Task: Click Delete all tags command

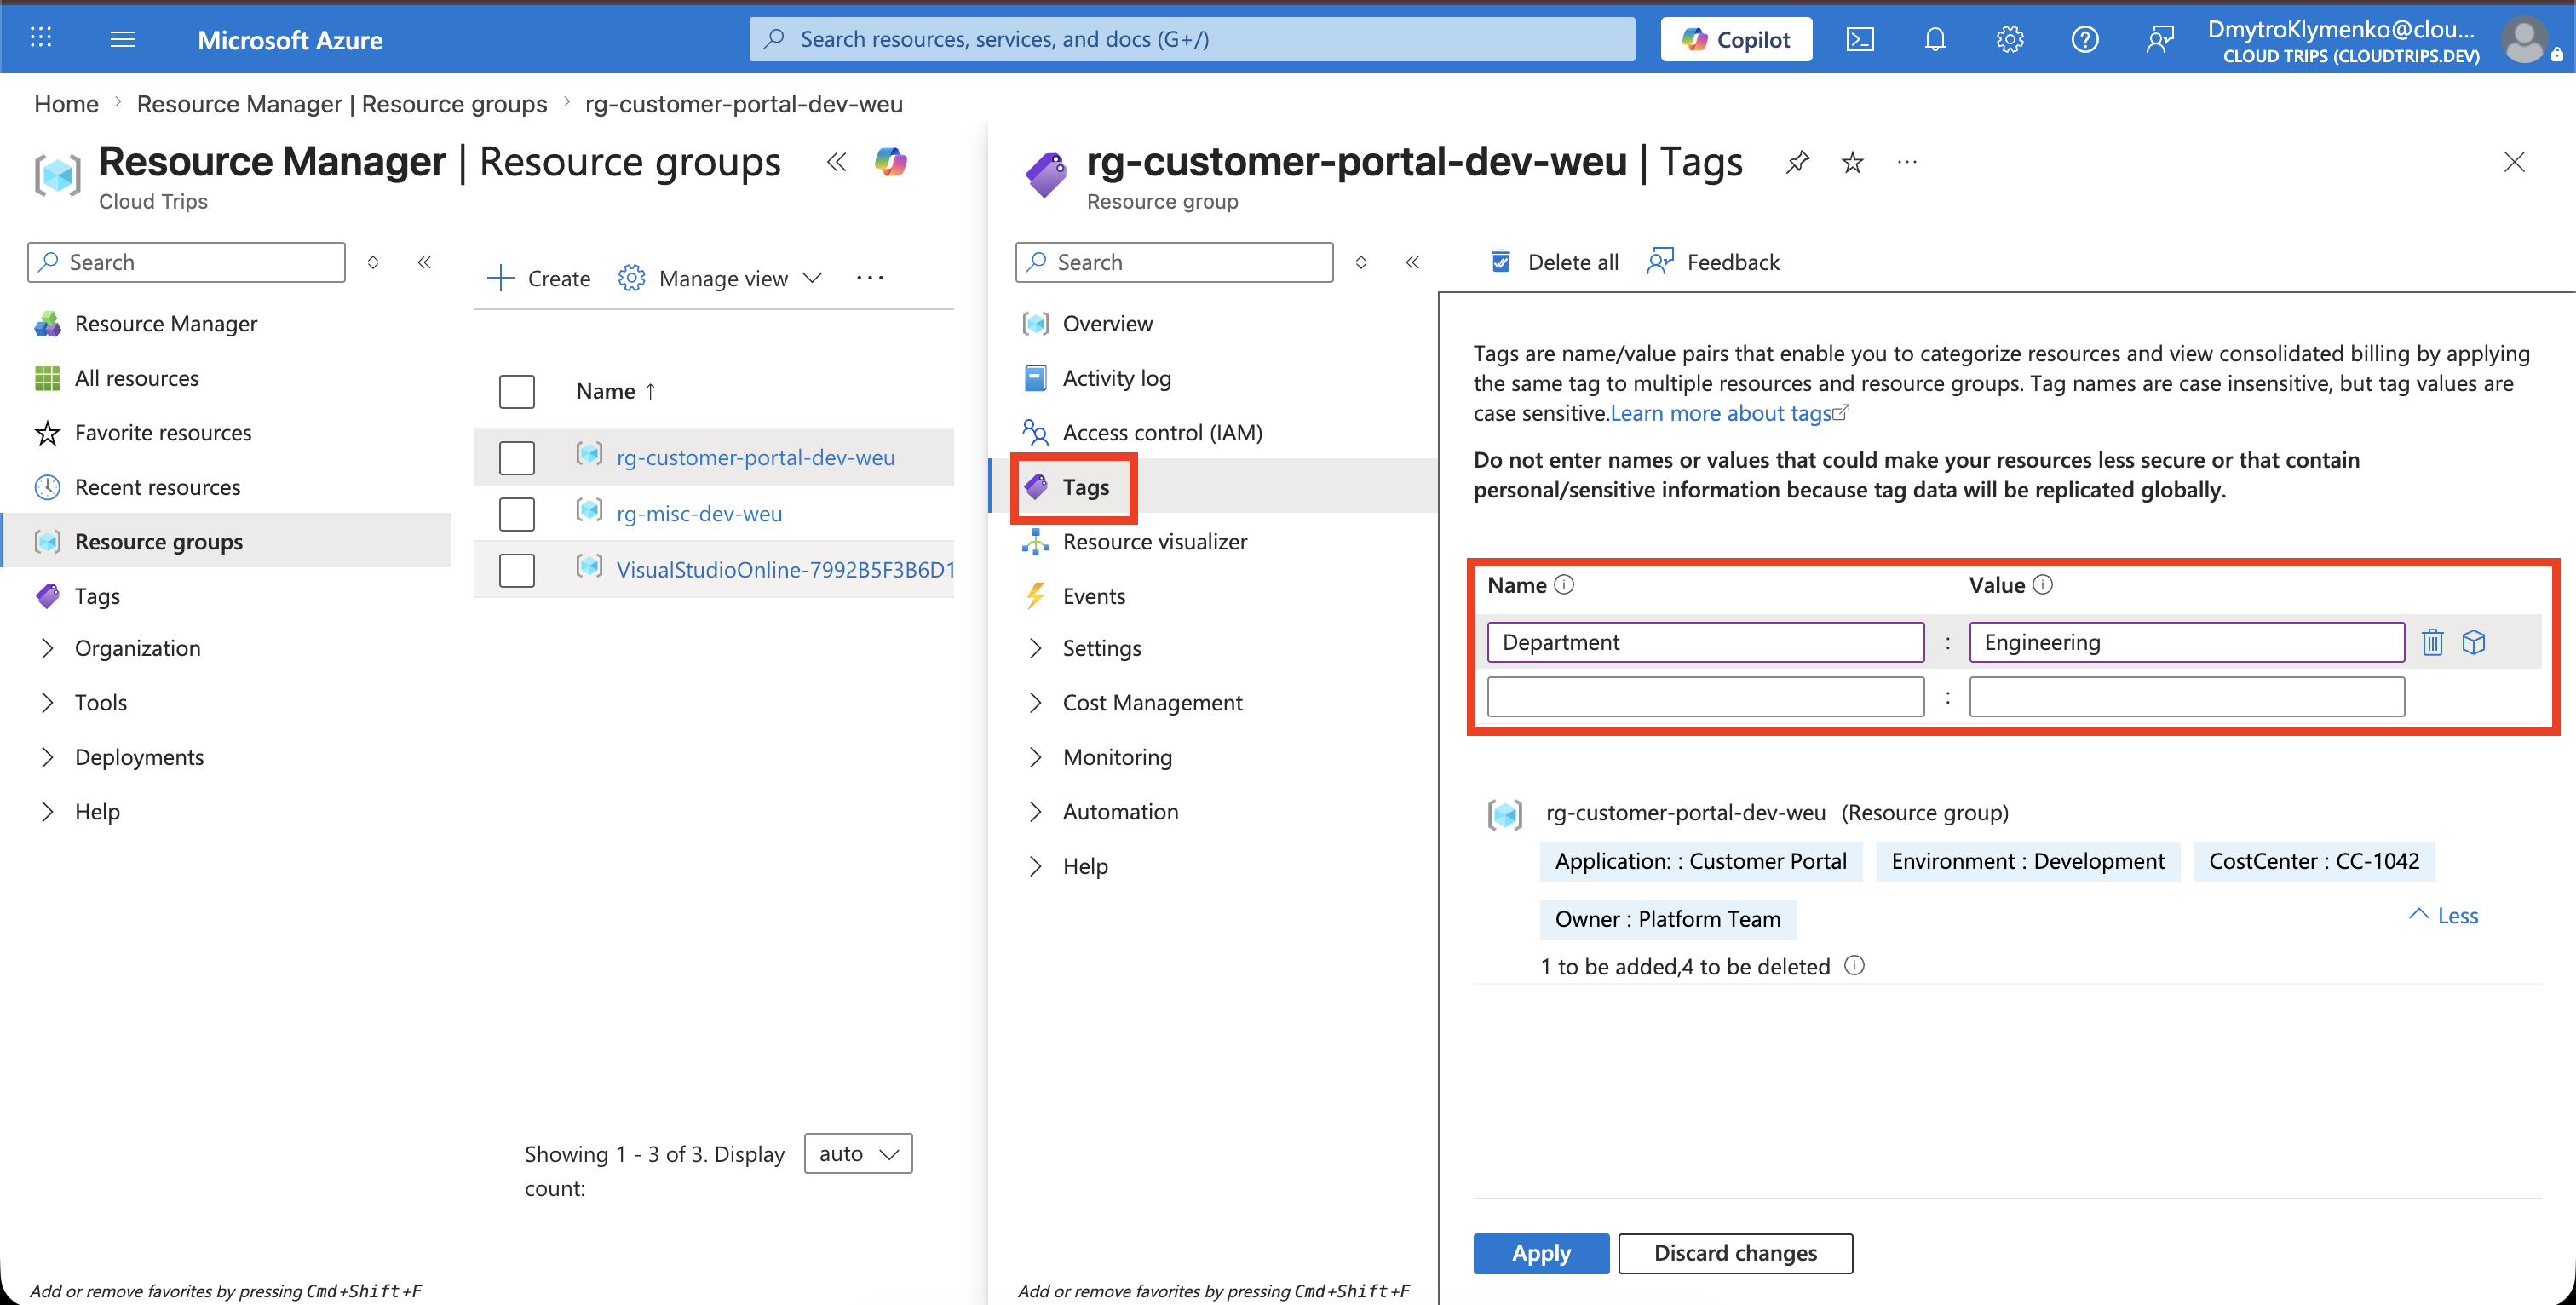Action: [1553, 262]
